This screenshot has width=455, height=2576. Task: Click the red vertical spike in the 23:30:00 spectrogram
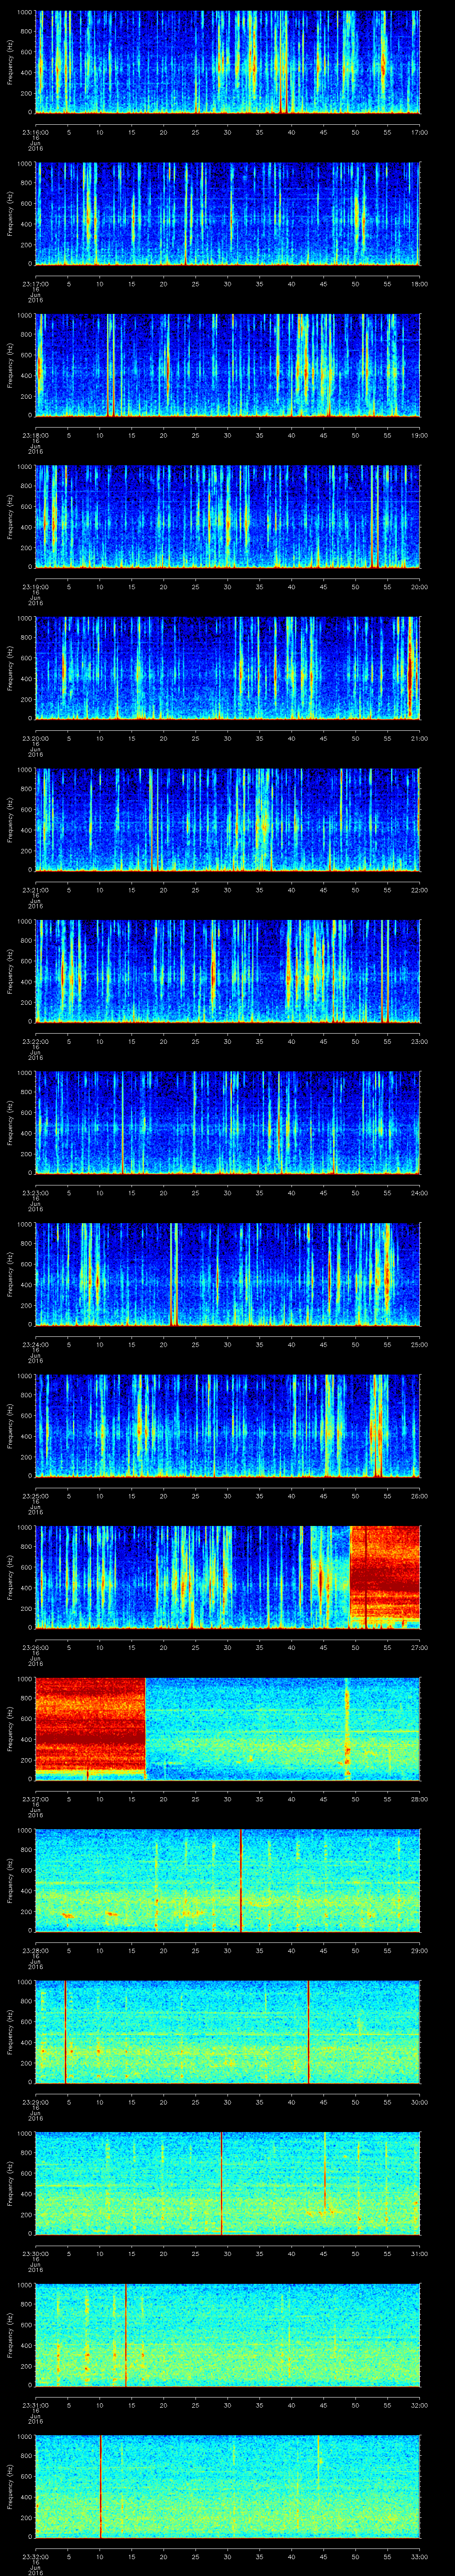click(x=221, y=2183)
